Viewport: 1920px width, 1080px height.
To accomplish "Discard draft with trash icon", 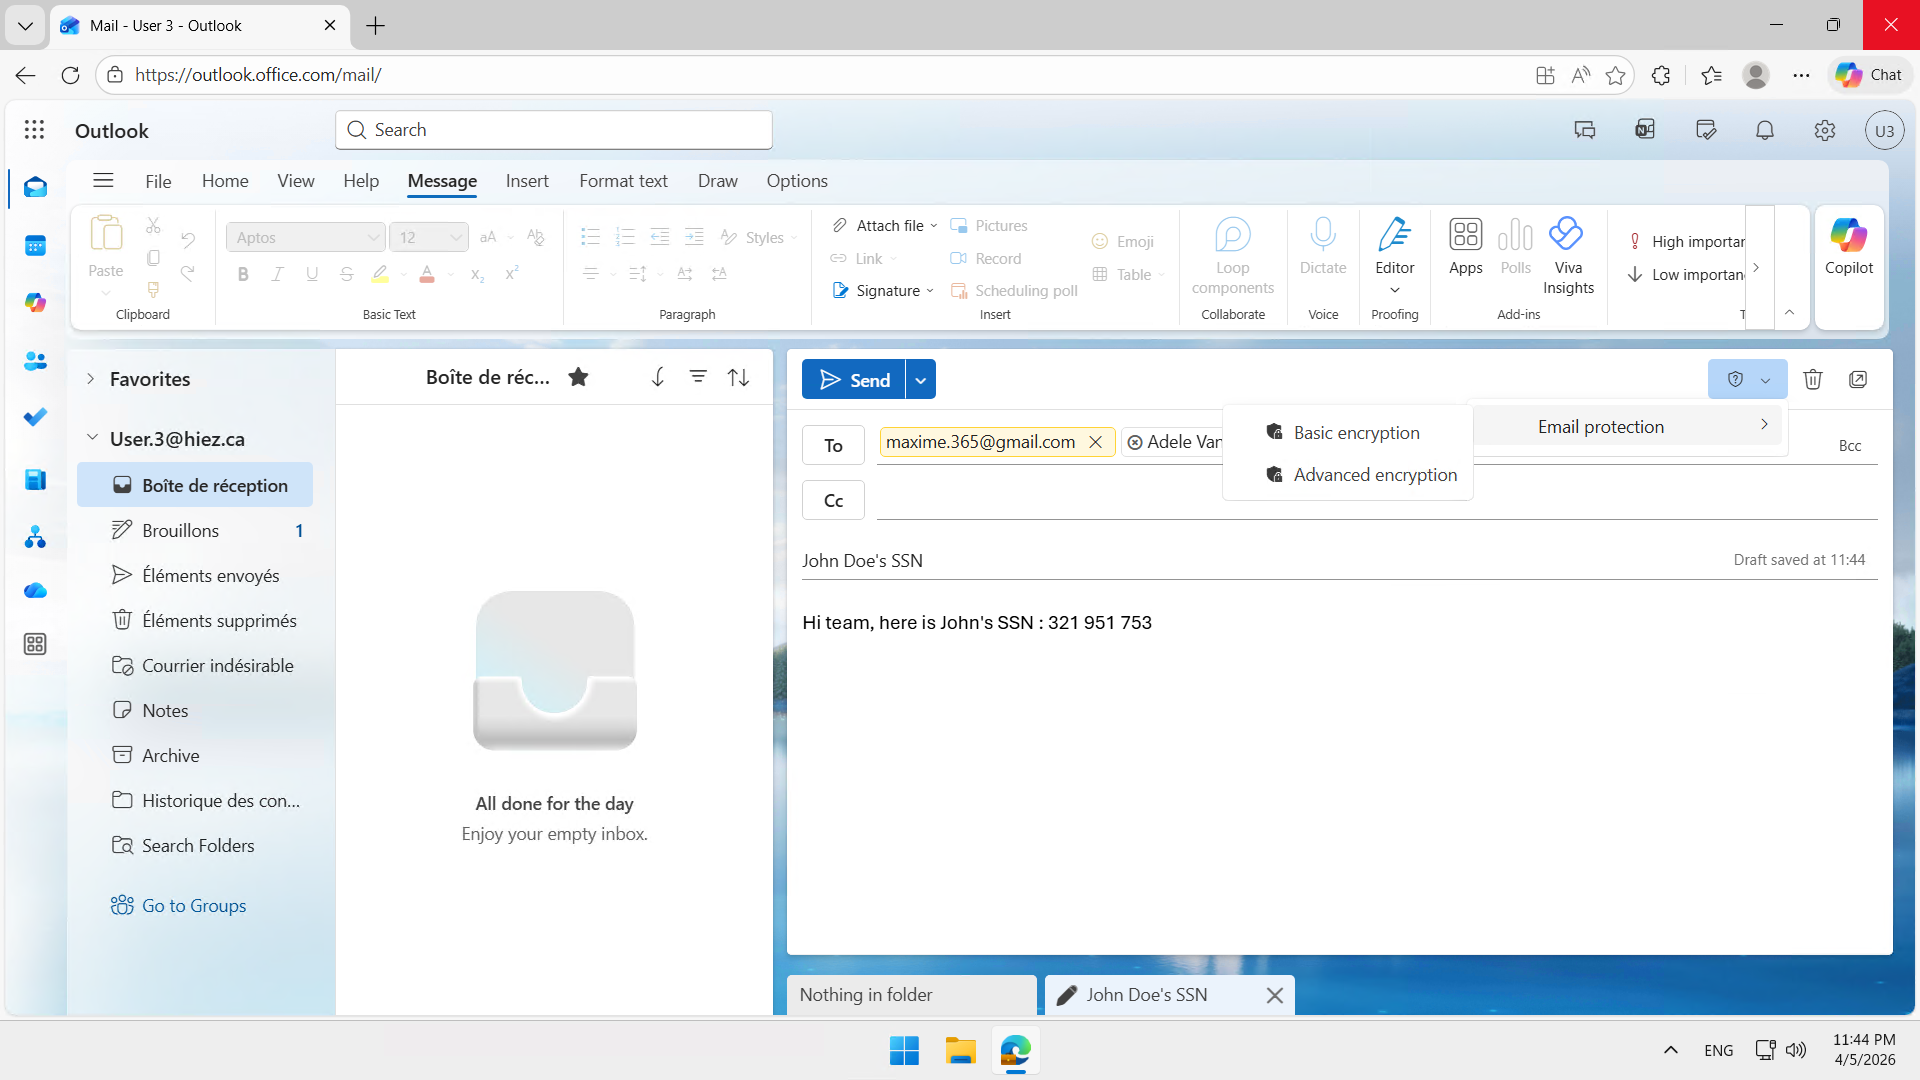I will pos(1812,380).
